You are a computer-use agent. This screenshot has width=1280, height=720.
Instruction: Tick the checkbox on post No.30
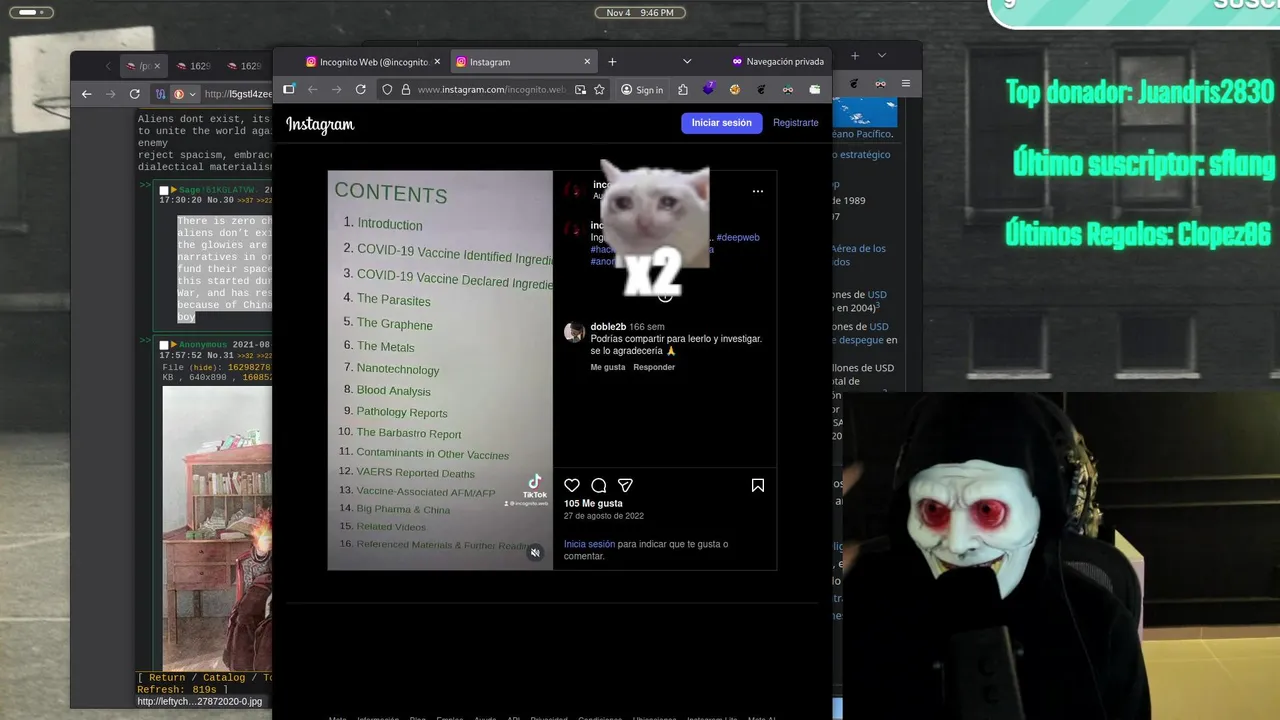coord(165,190)
